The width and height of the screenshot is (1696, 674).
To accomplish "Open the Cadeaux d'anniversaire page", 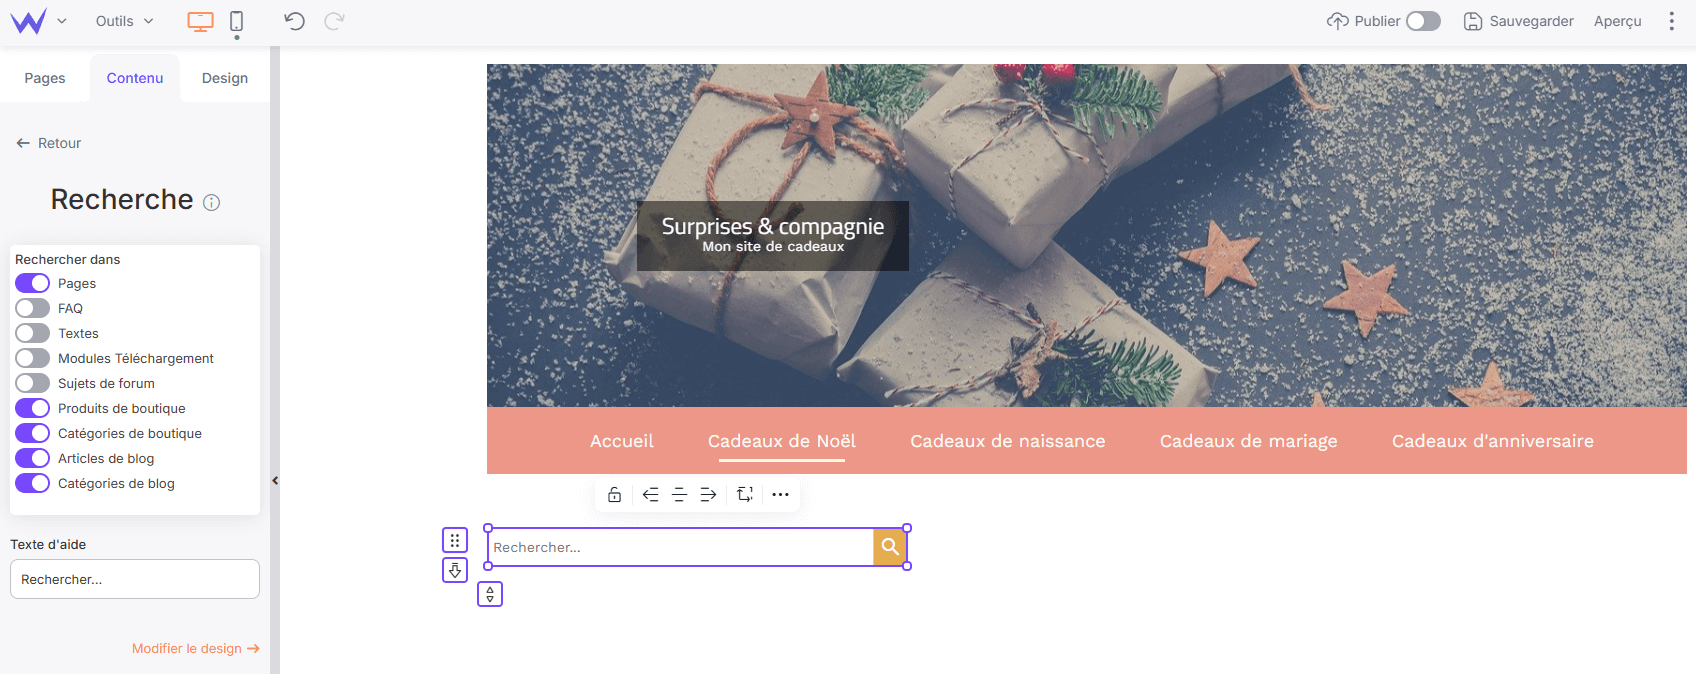I will pos(1493,441).
